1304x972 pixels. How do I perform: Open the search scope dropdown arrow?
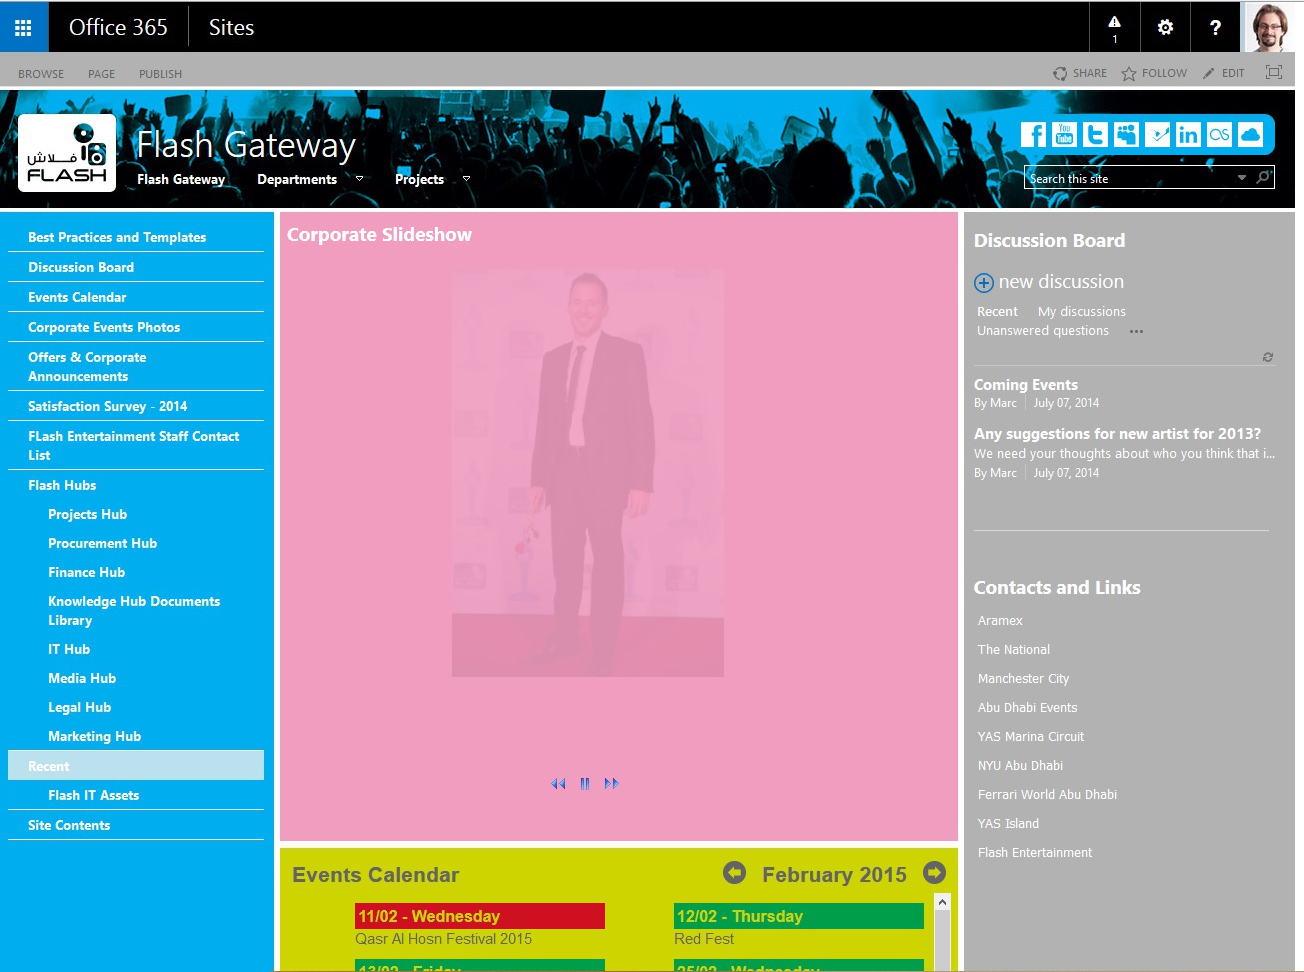coord(1242,178)
